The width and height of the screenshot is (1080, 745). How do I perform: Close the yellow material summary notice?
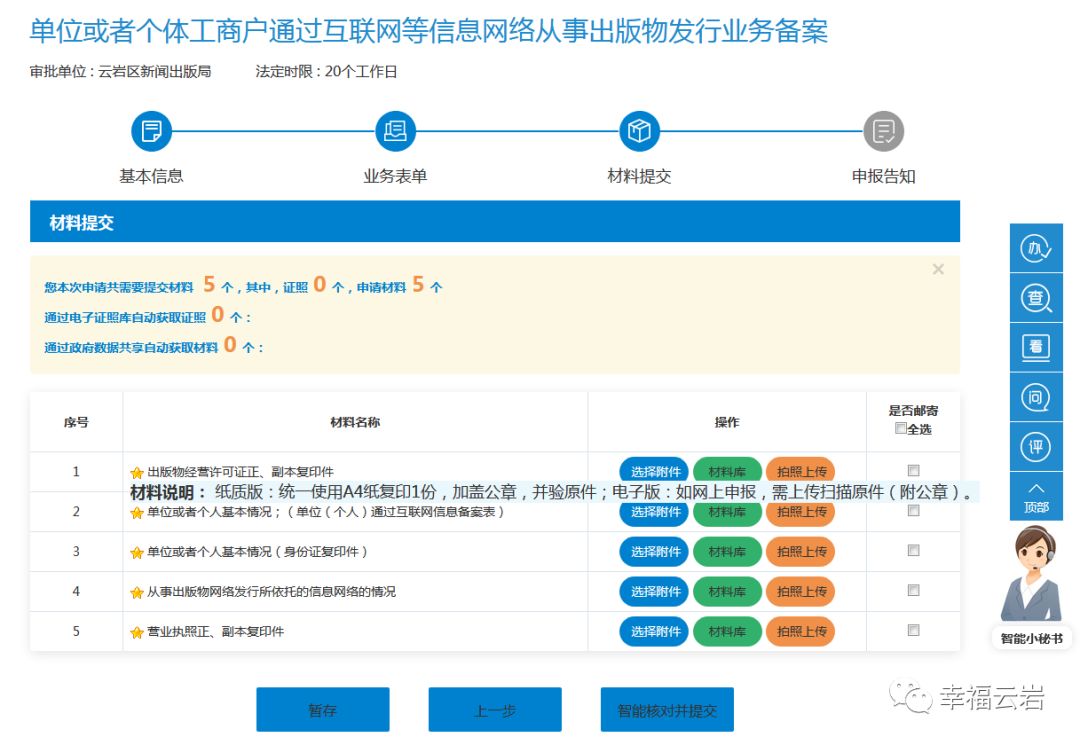[938, 269]
